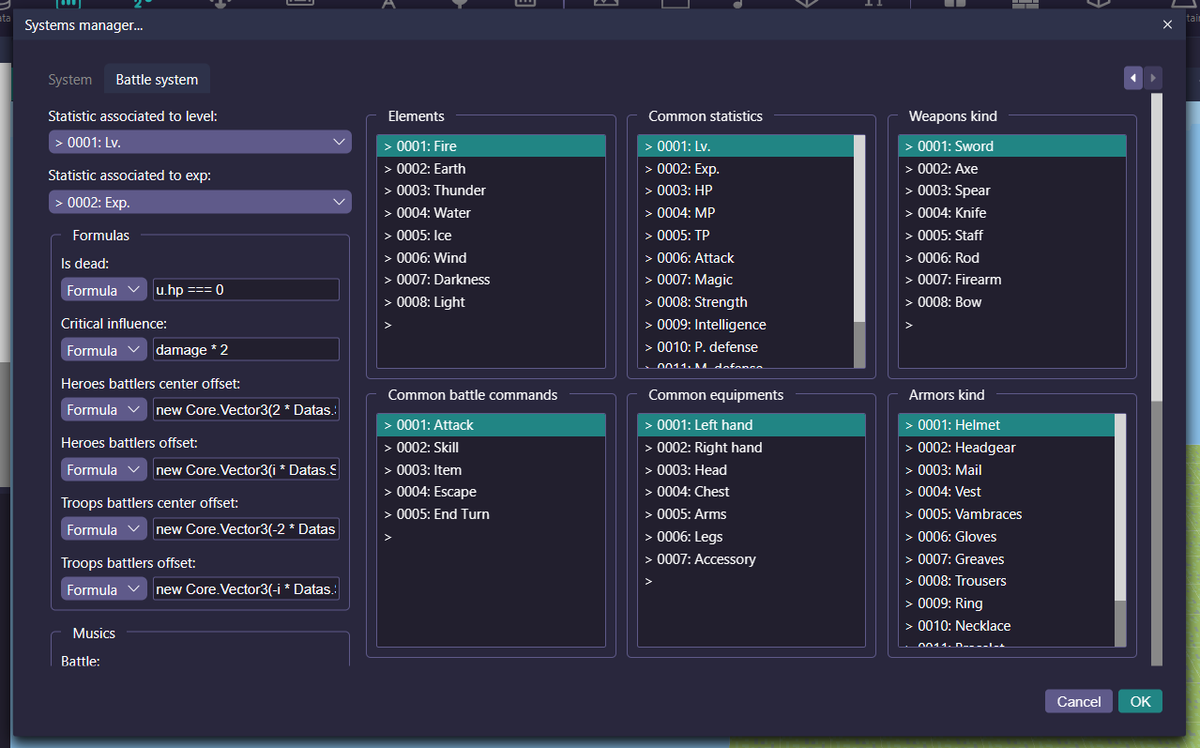Select '0004: MP' statistic
This screenshot has width=1200, height=748.
(x=745, y=213)
